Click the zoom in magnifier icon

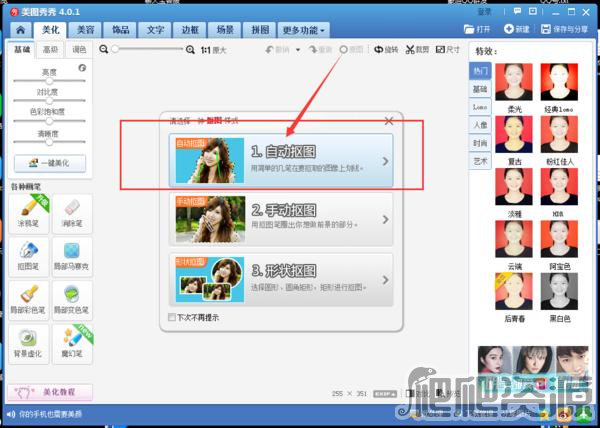[190, 50]
